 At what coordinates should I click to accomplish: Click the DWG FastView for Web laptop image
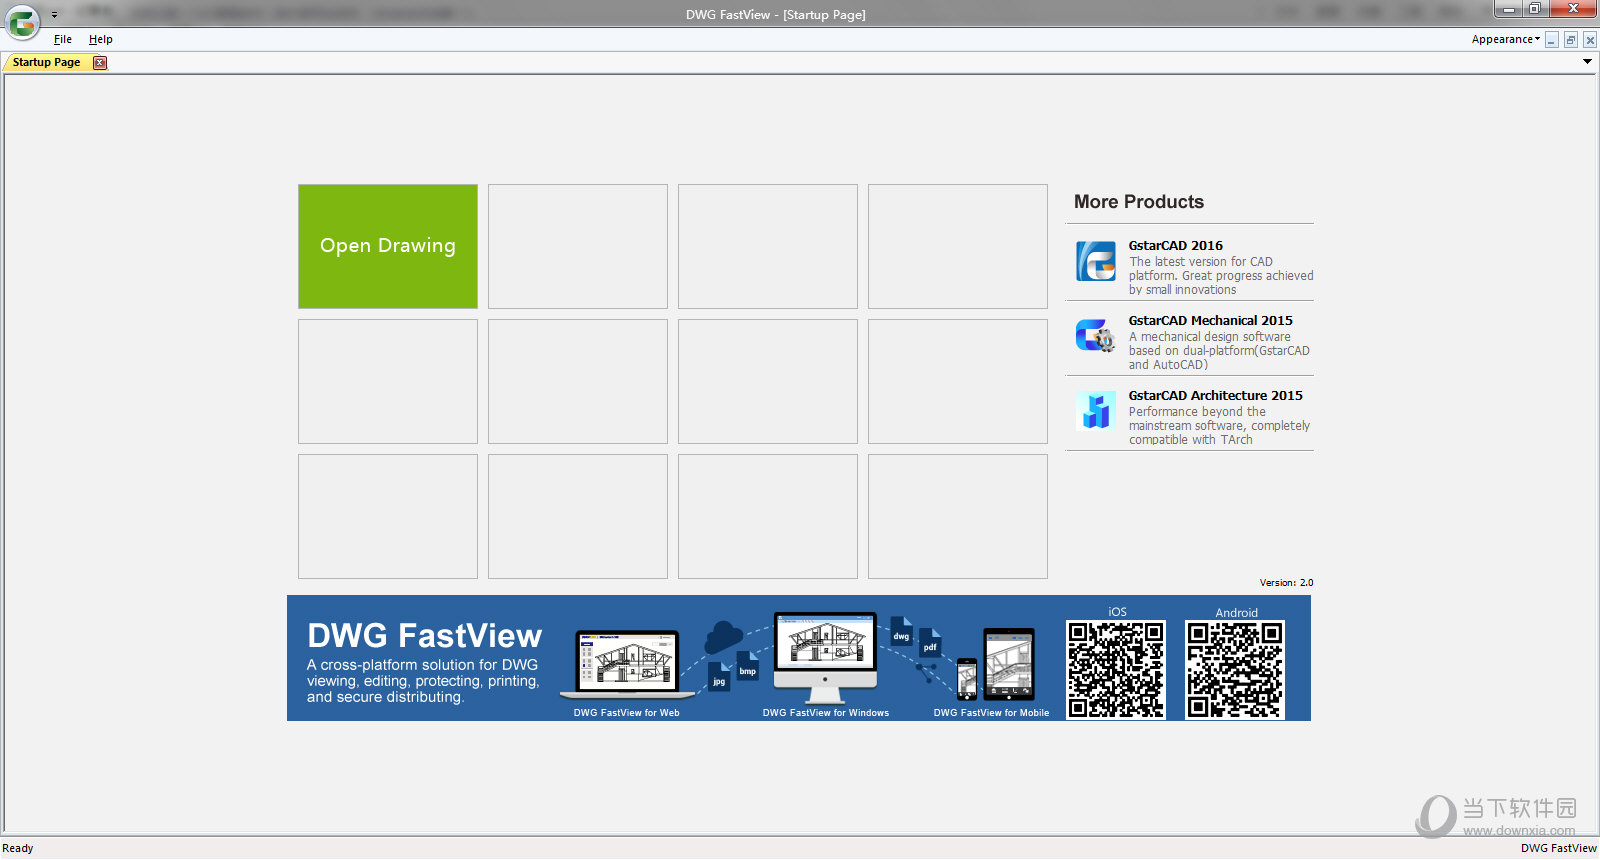627,664
